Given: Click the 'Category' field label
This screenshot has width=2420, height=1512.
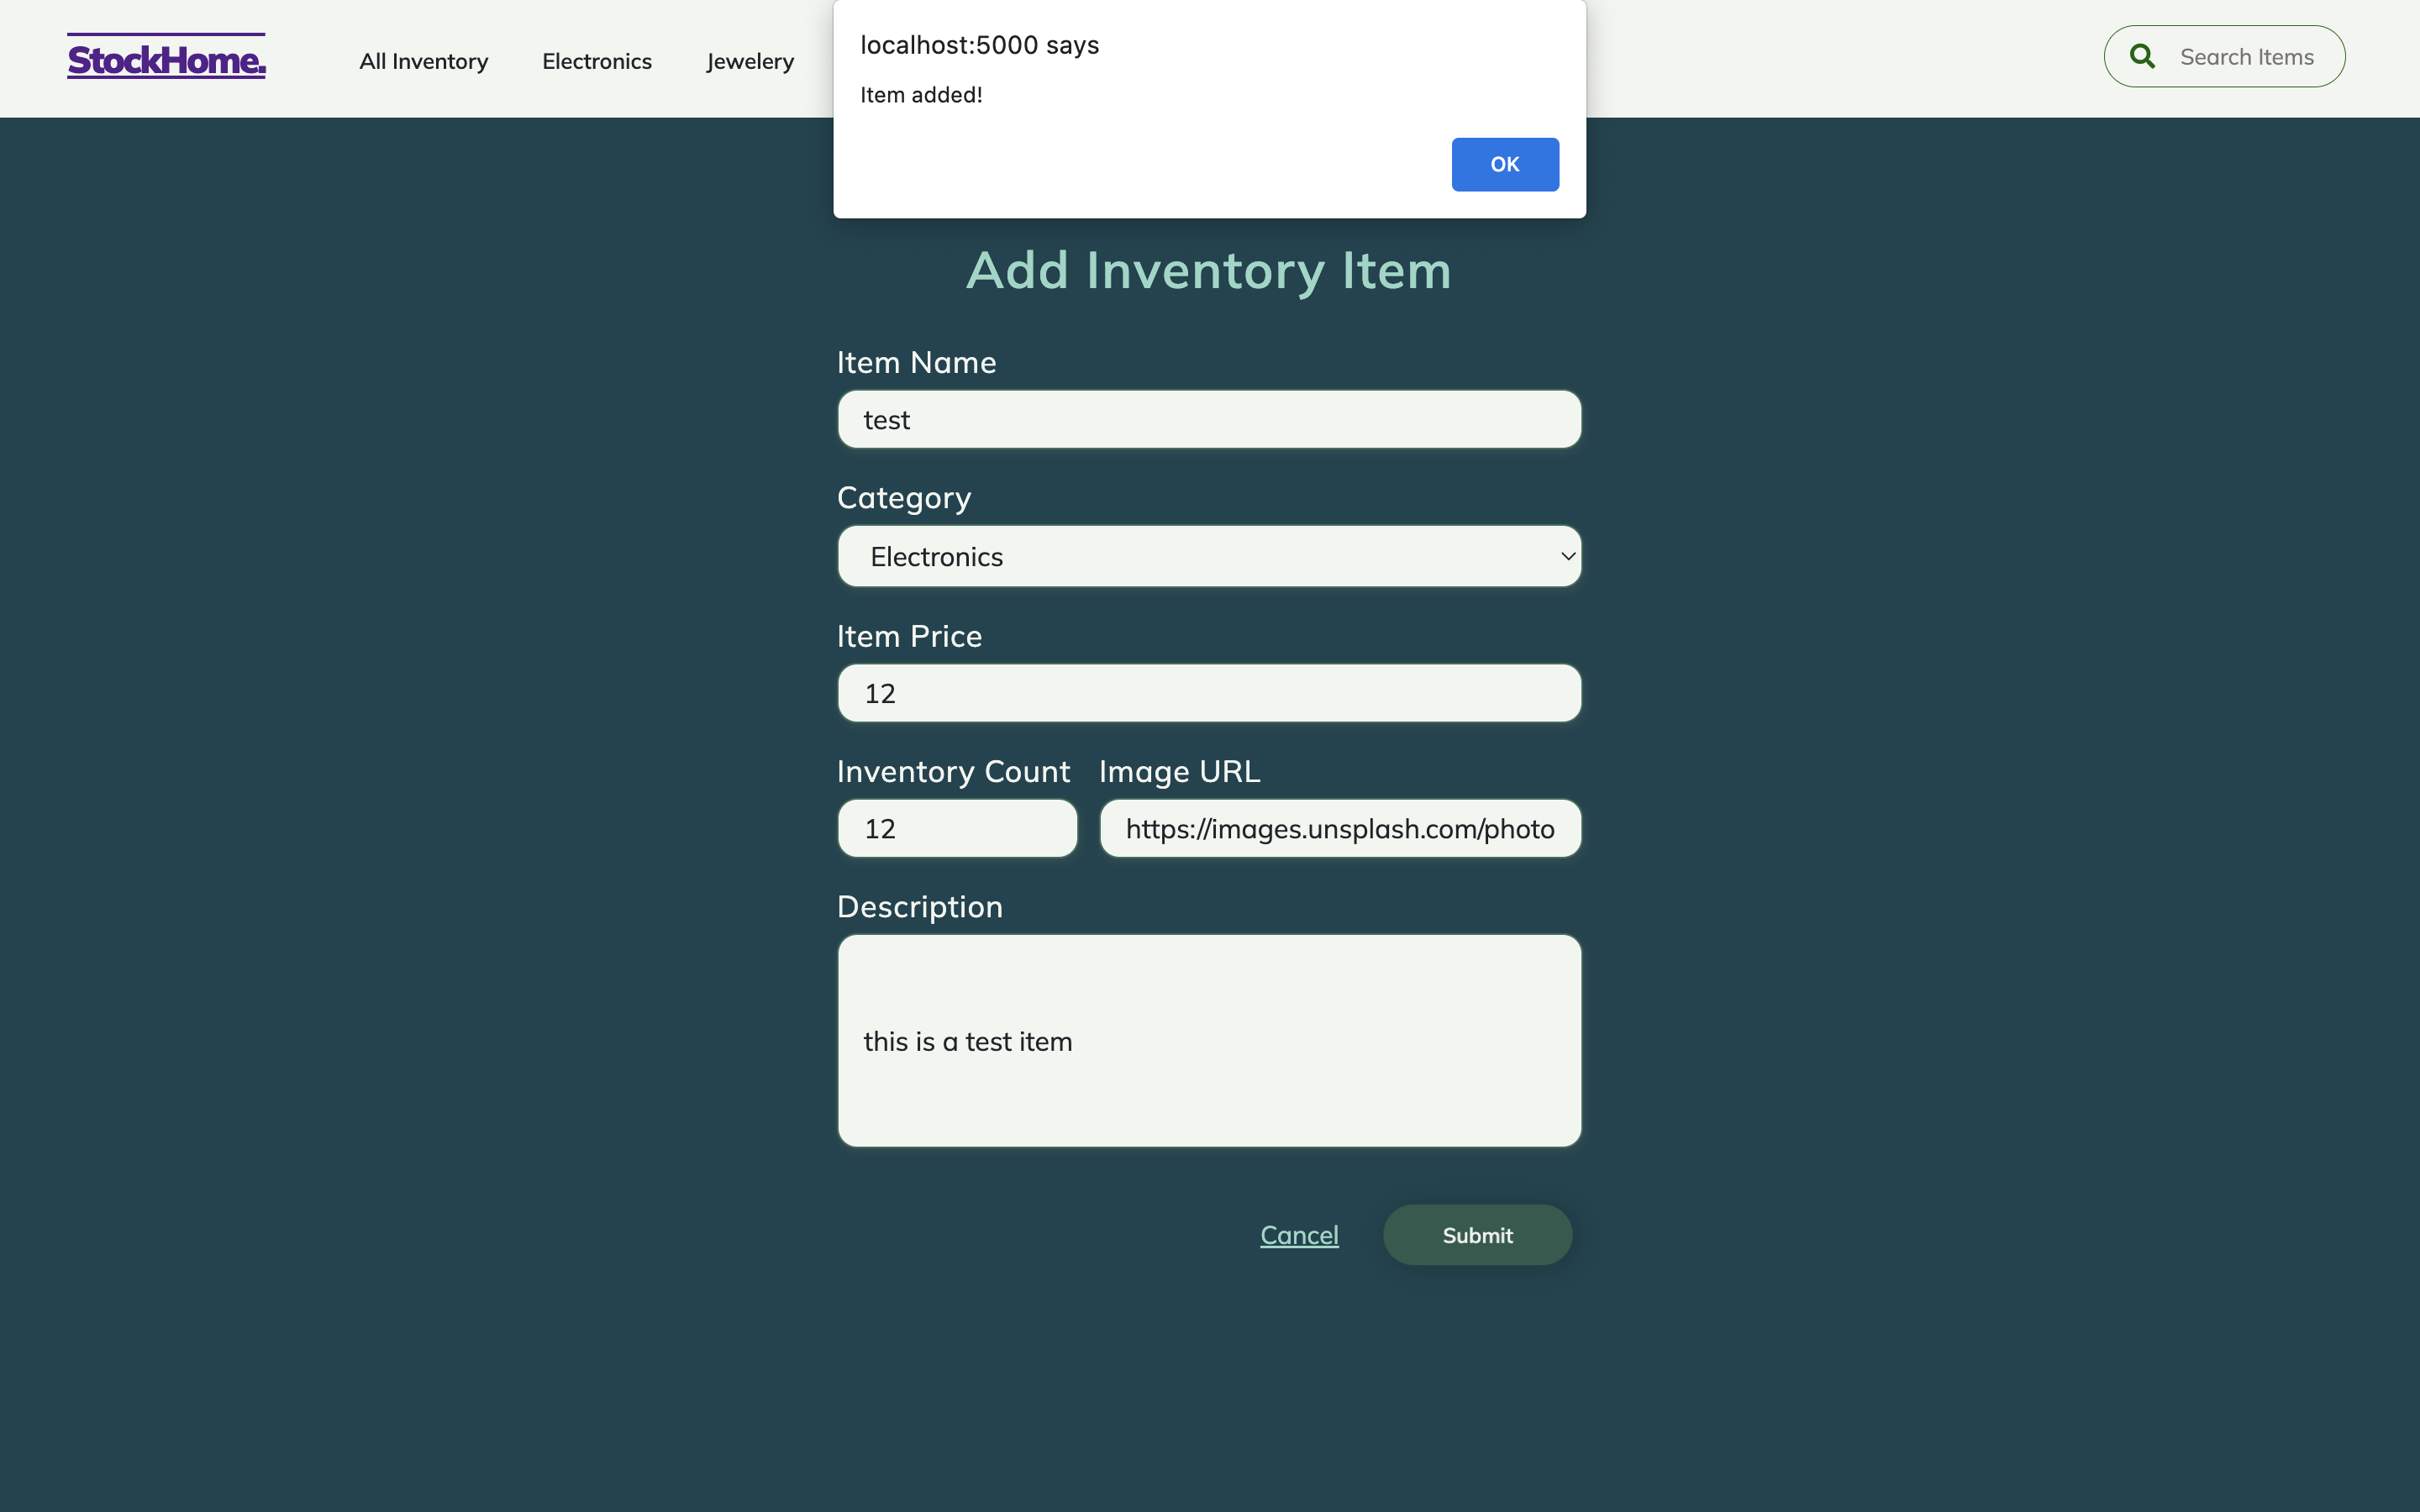Looking at the screenshot, I should pos(904,498).
